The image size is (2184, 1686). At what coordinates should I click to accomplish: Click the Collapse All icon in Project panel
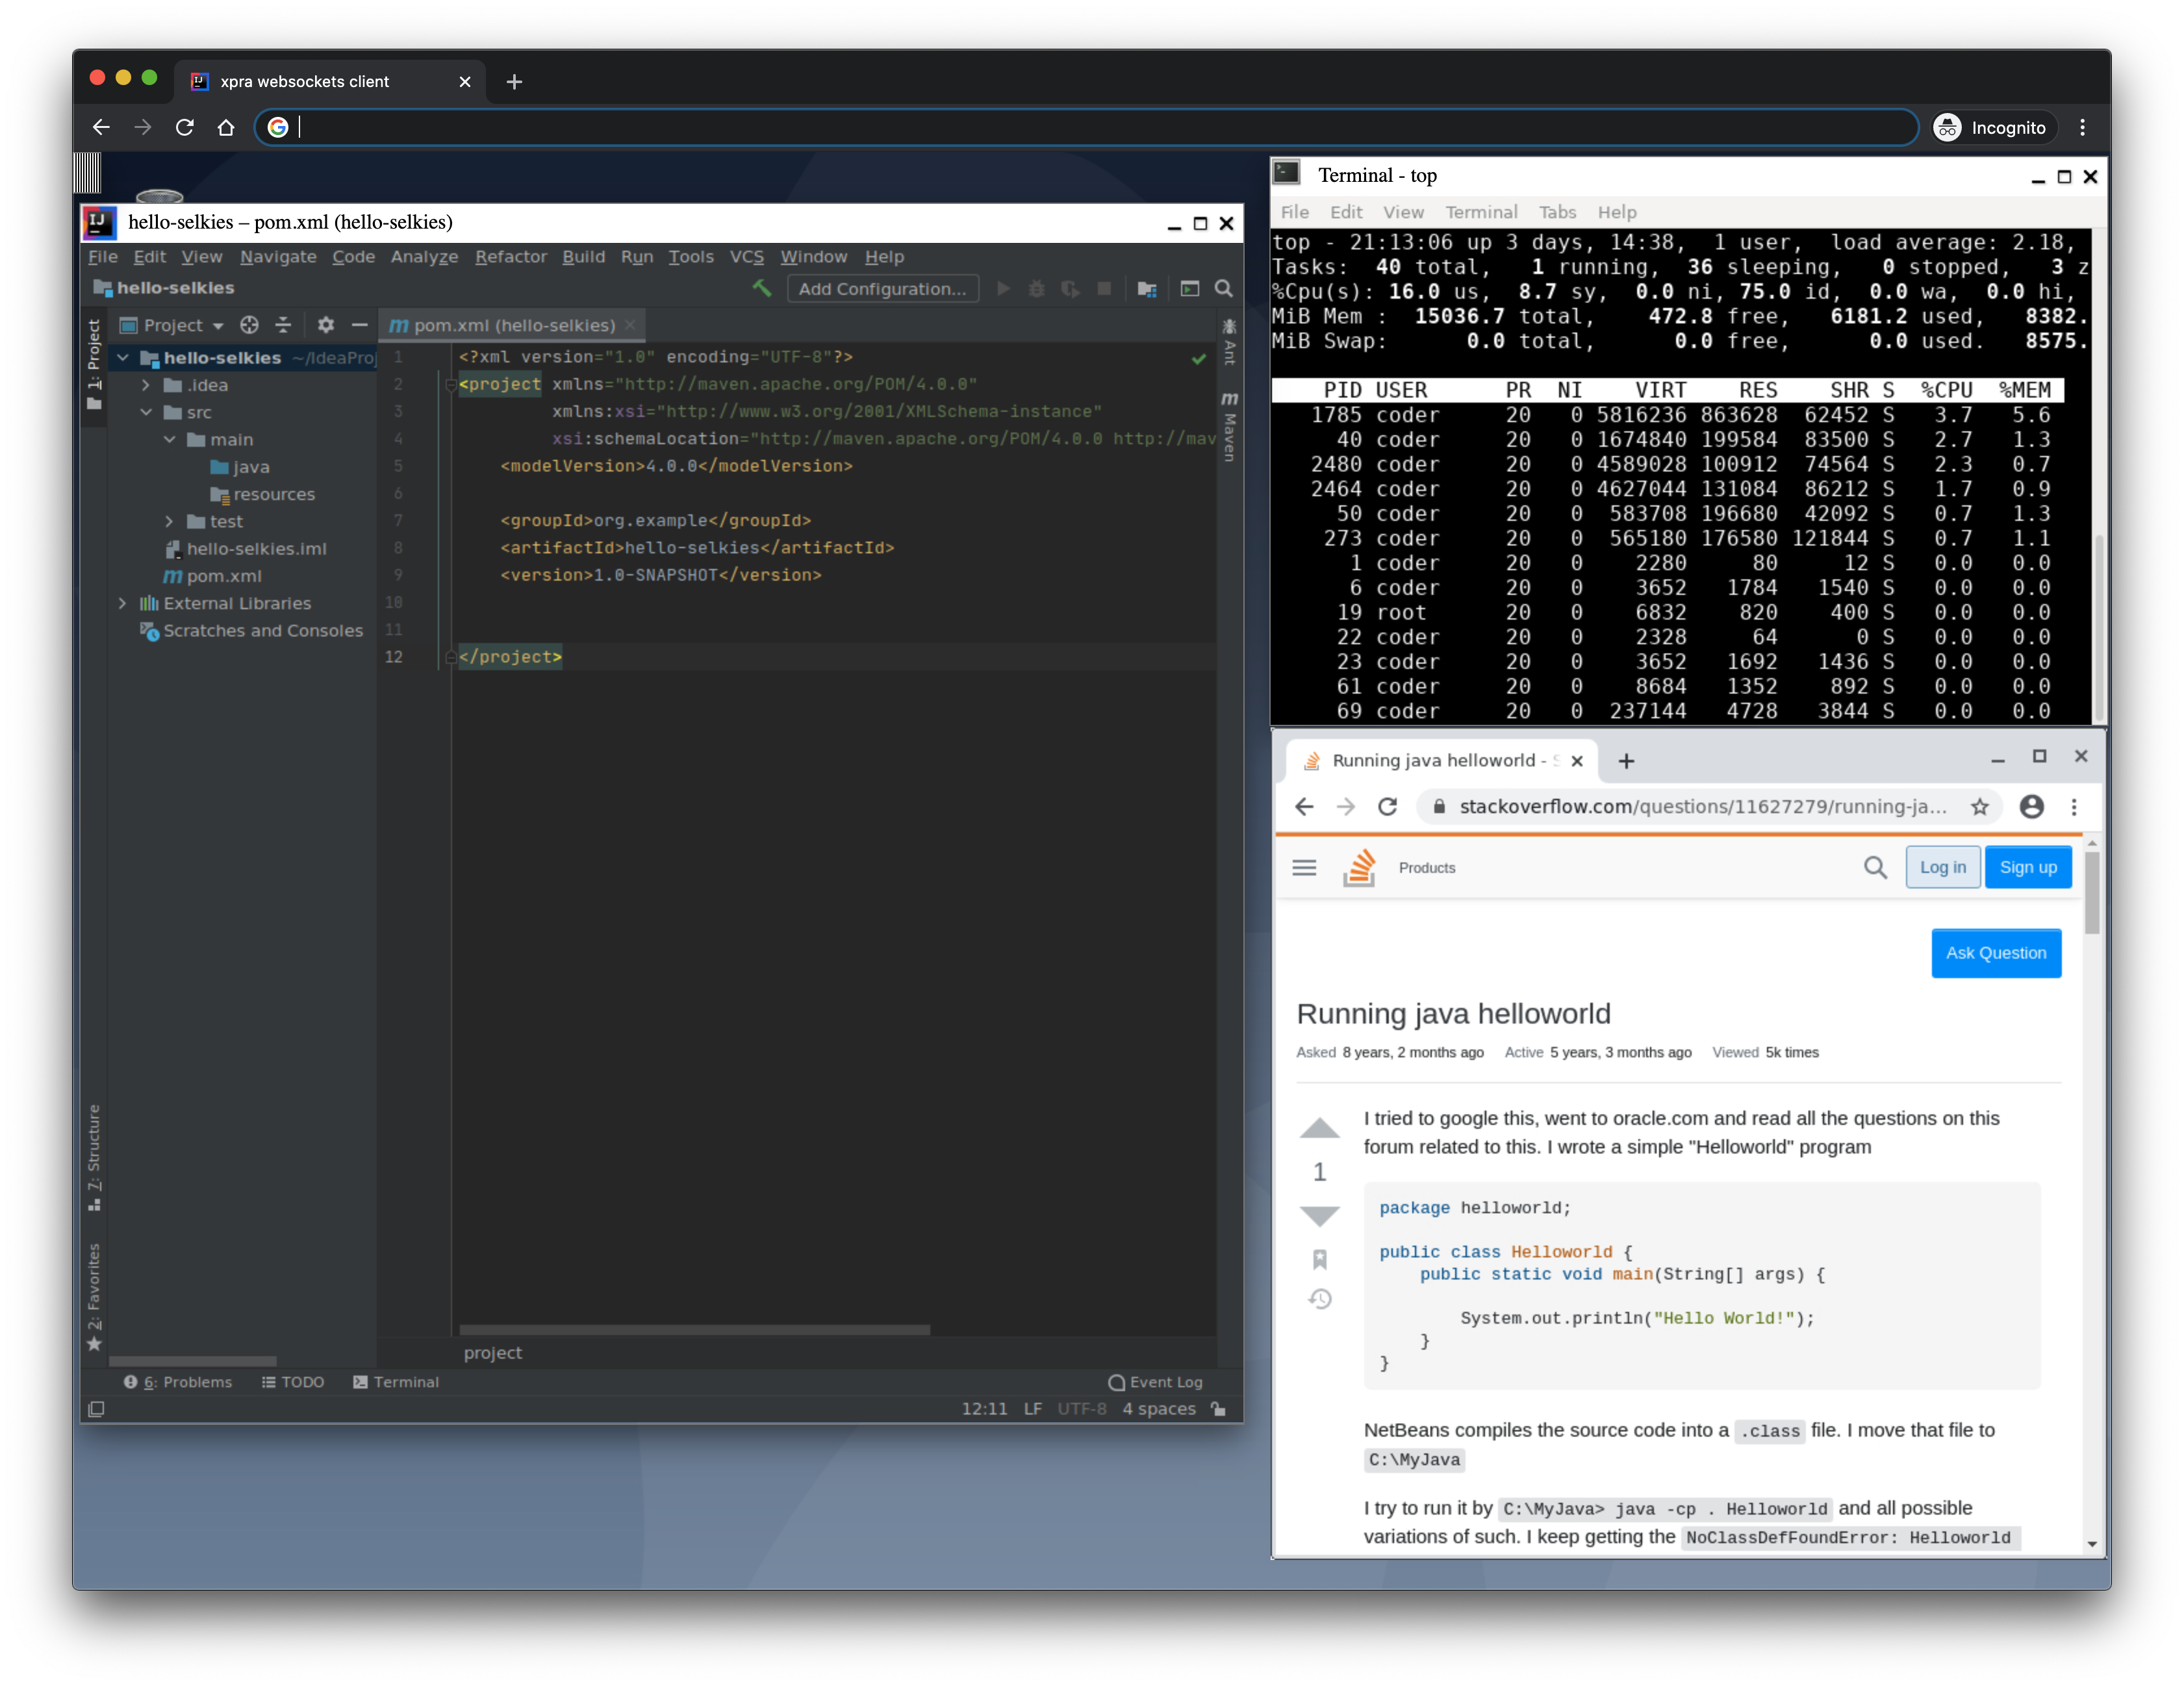[283, 325]
